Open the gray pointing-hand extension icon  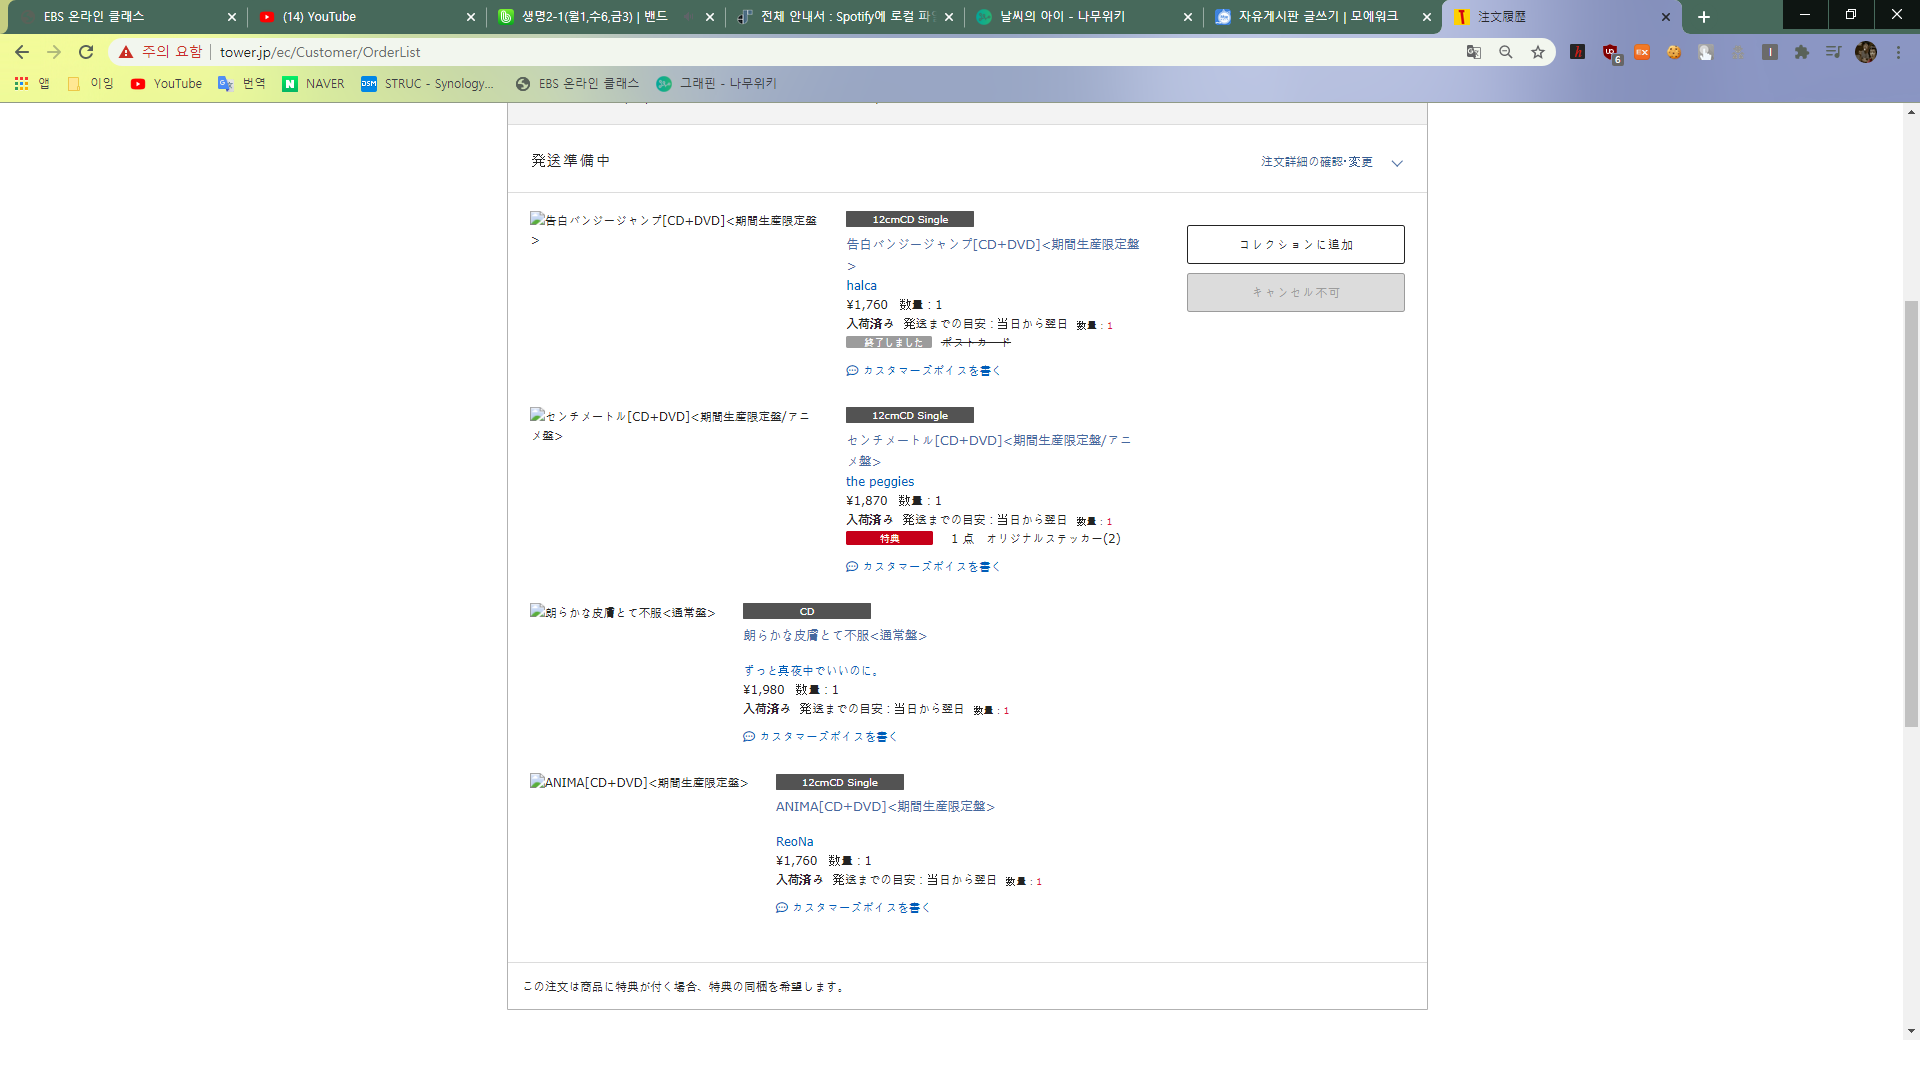1706,52
